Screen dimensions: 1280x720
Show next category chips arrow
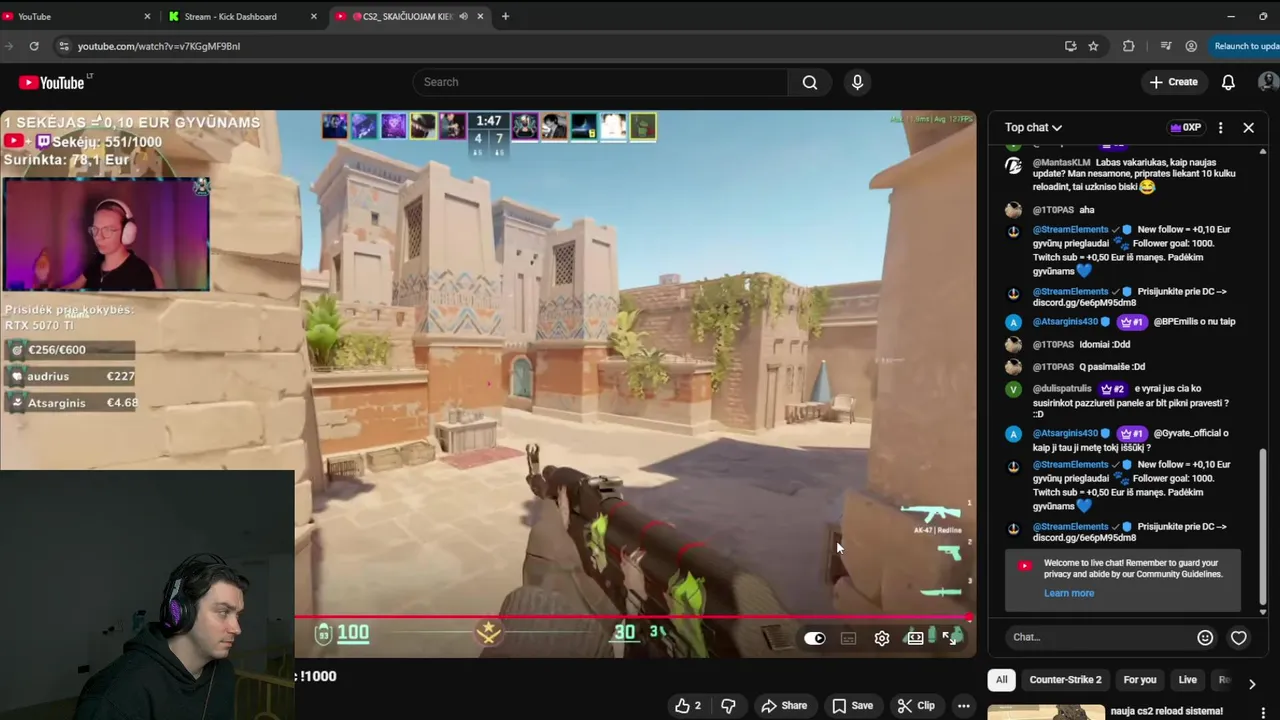1252,684
